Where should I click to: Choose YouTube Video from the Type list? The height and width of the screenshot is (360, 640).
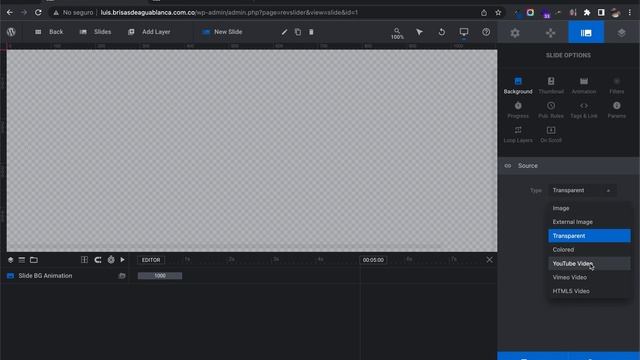coord(589,263)
